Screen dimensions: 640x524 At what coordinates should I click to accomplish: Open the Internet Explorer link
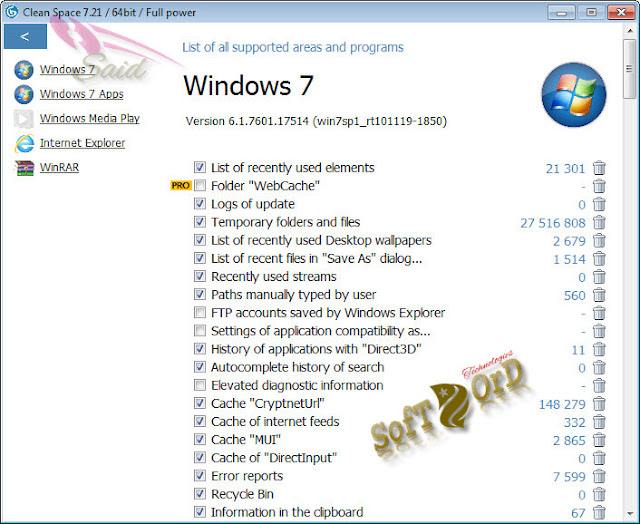tap(82, 143)
